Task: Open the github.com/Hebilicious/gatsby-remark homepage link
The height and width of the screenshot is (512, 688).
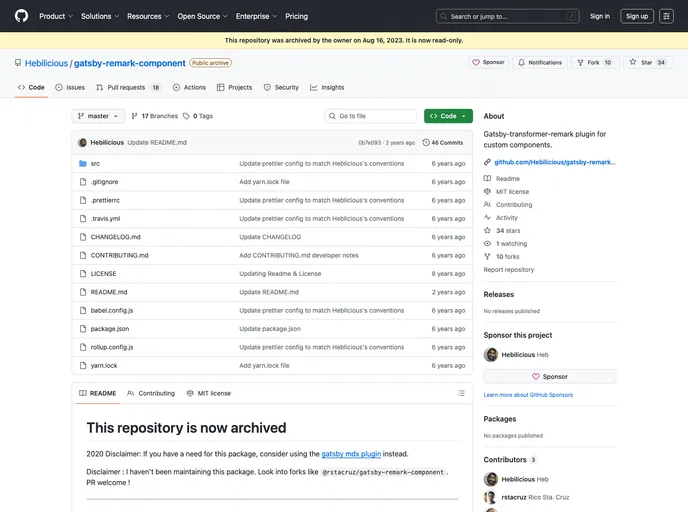Action: [555, 162]
